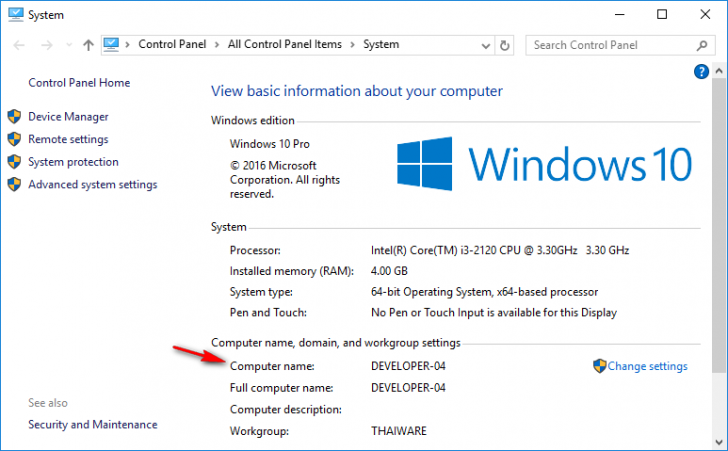The width and height of the screenshot is (728, 451).
Task: Refresh the System page
Action: point(505,46)
